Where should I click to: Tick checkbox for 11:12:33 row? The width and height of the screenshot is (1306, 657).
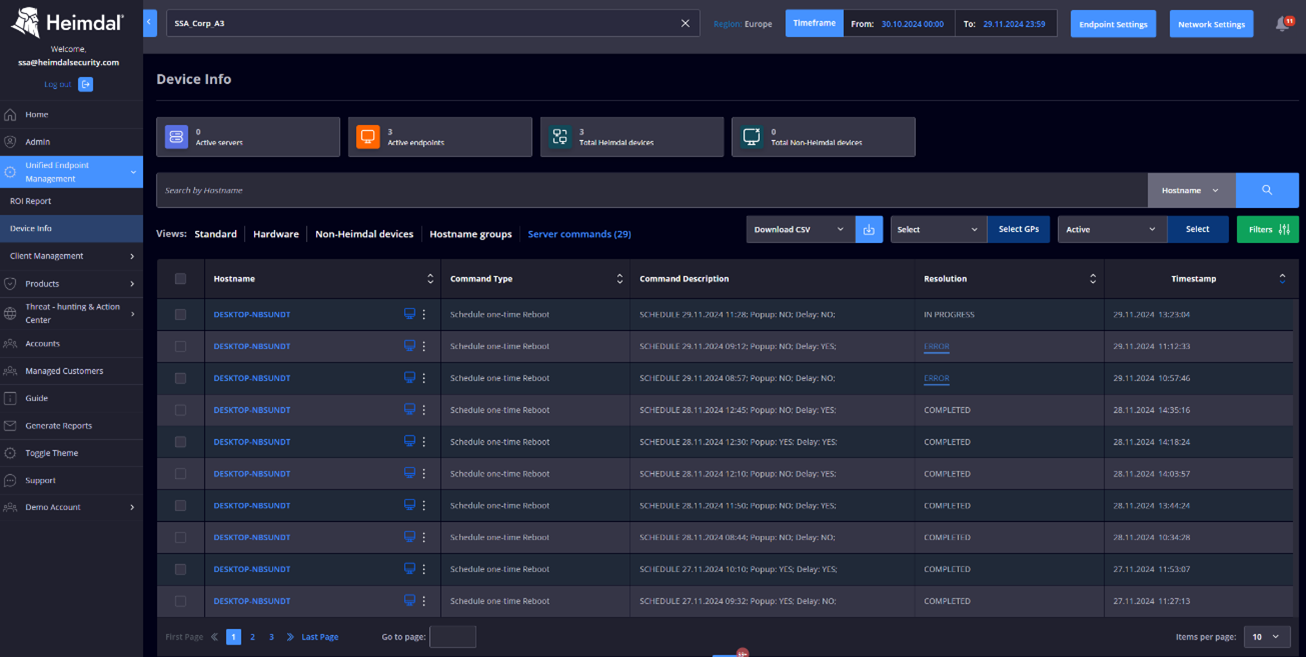pyautogui.click(x=180, y=346)
